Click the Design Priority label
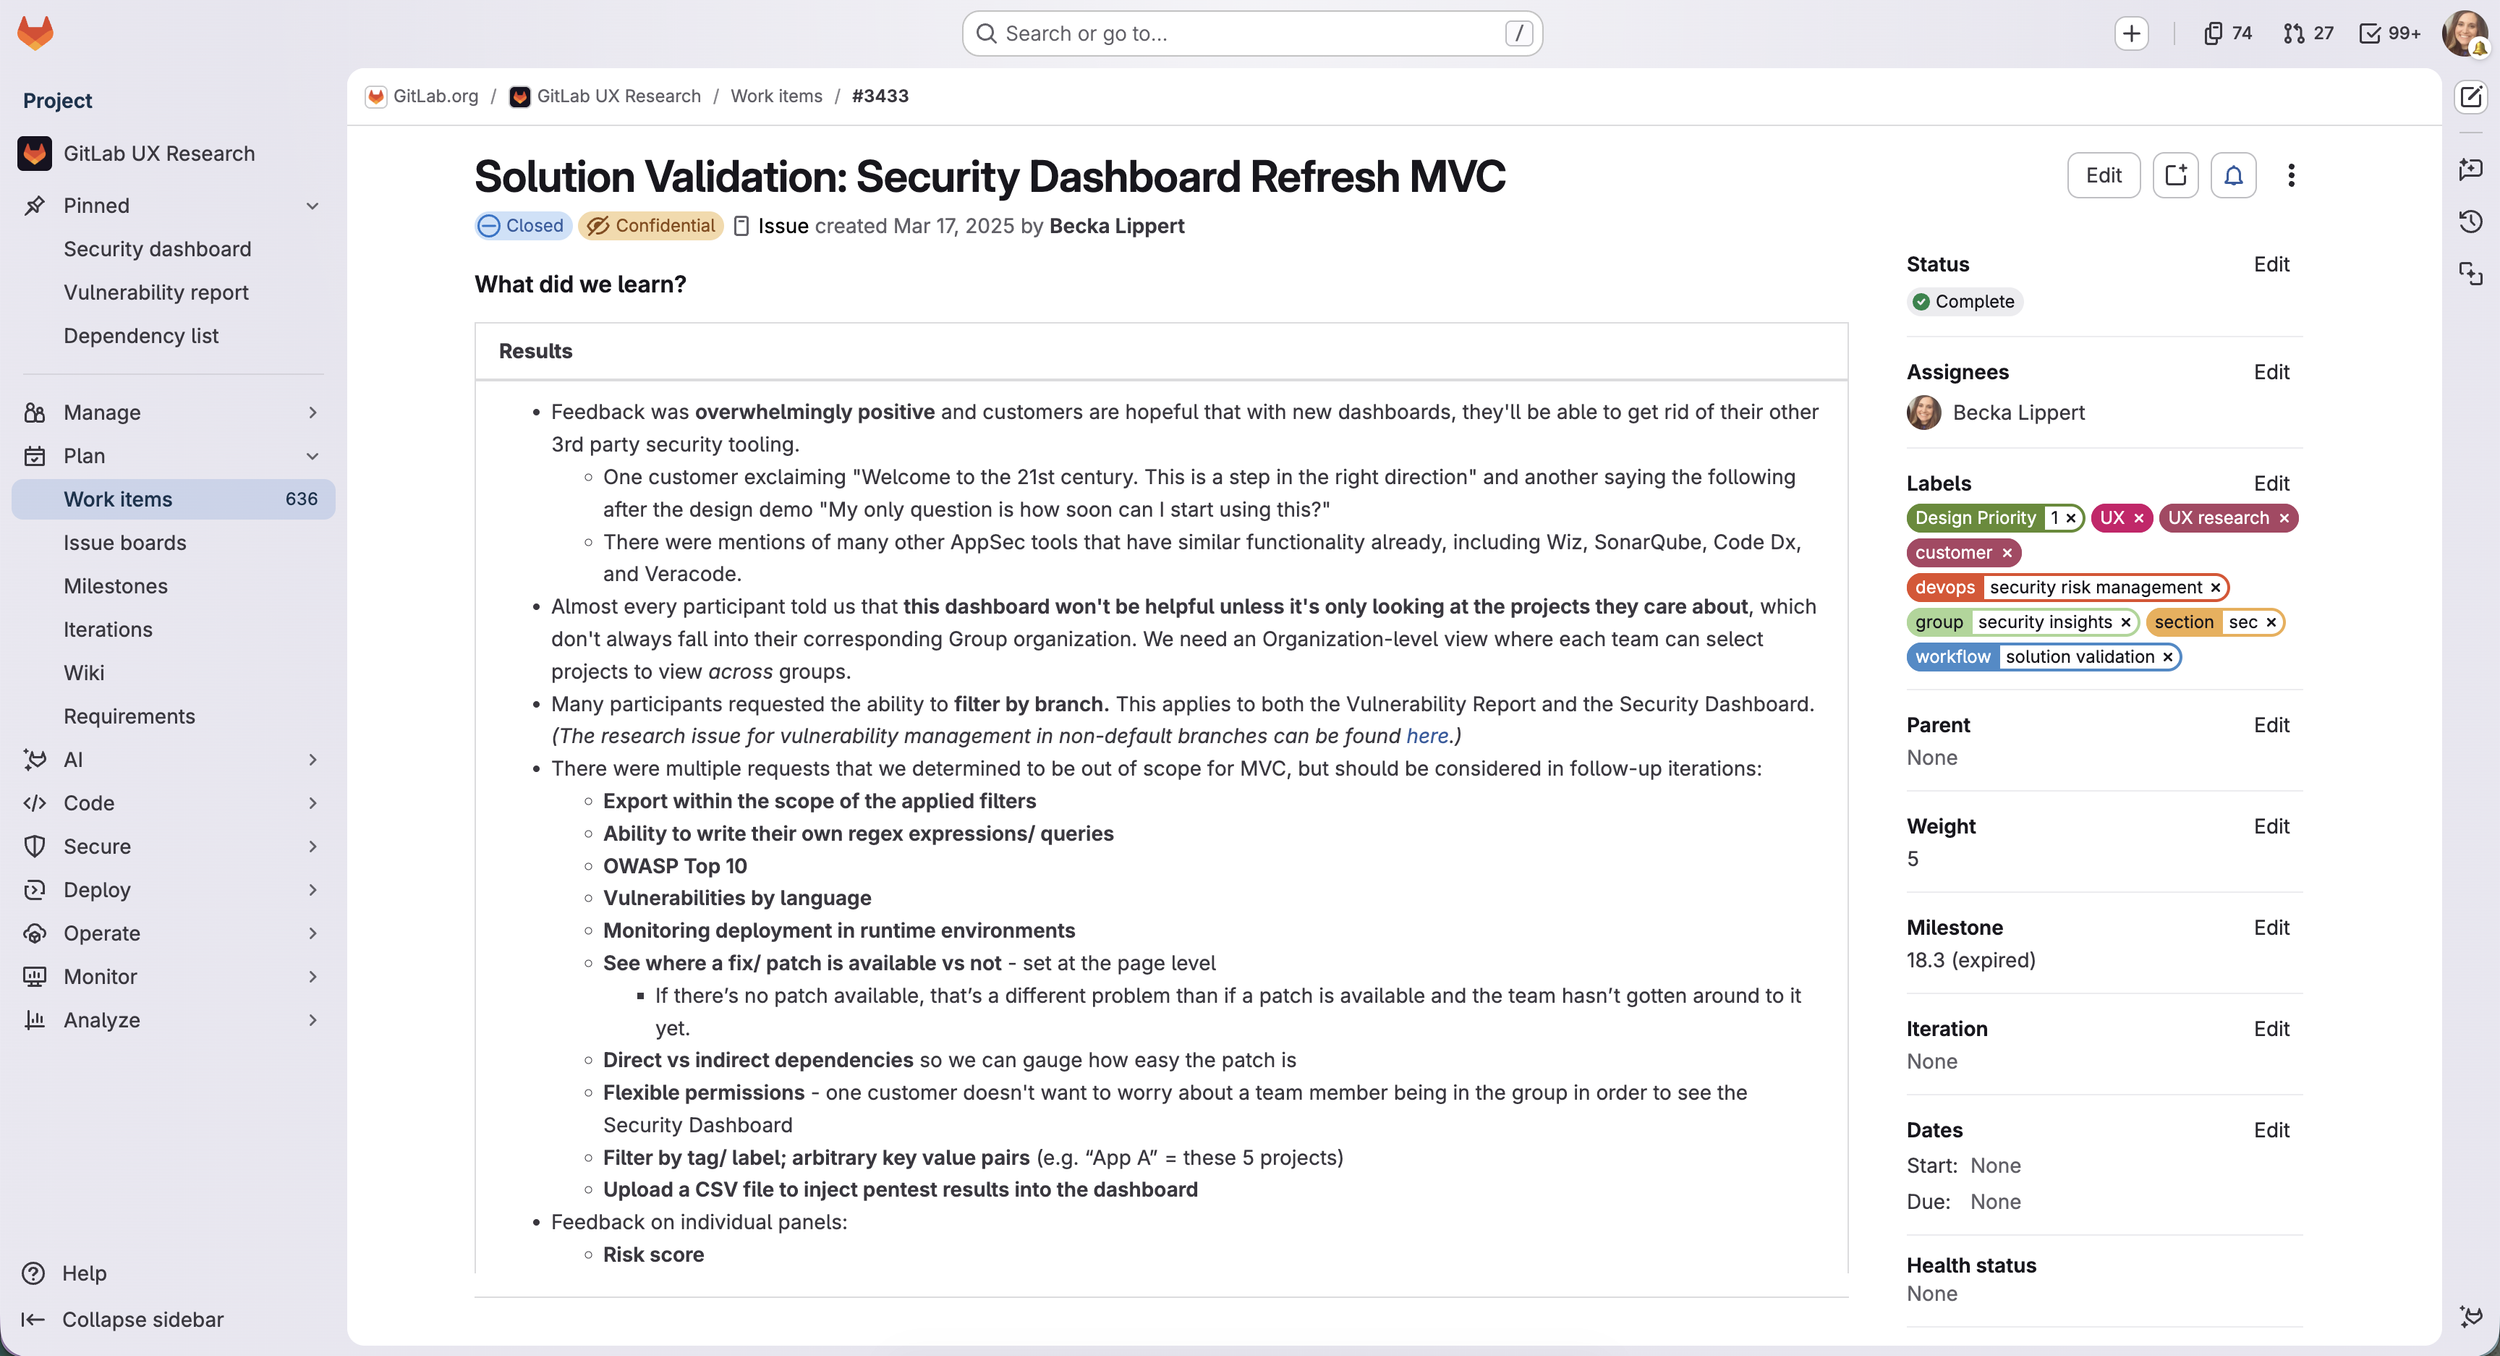 point(1974,518)
